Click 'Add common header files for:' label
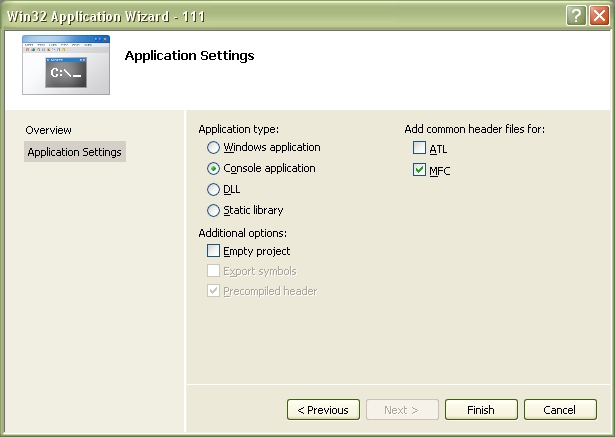615x437 pixels. (475, 129)
